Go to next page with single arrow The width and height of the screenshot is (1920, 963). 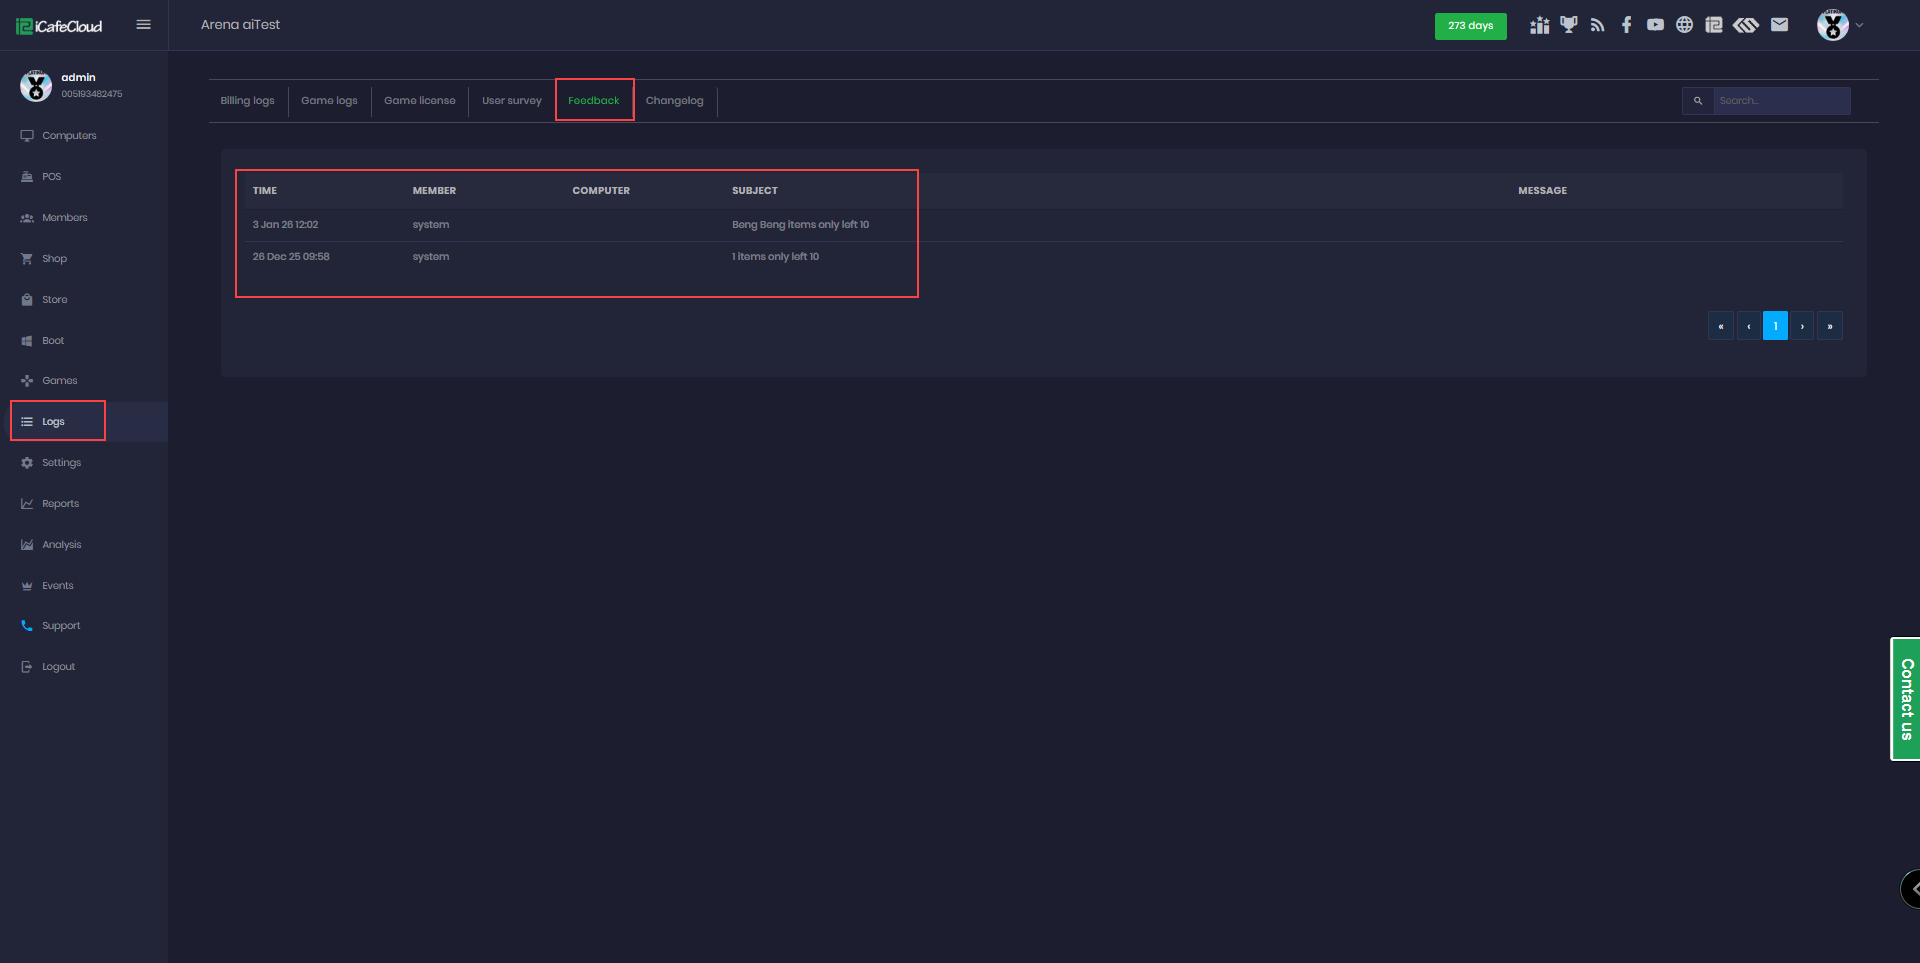pyautogui.click(x=1802, y=326)
